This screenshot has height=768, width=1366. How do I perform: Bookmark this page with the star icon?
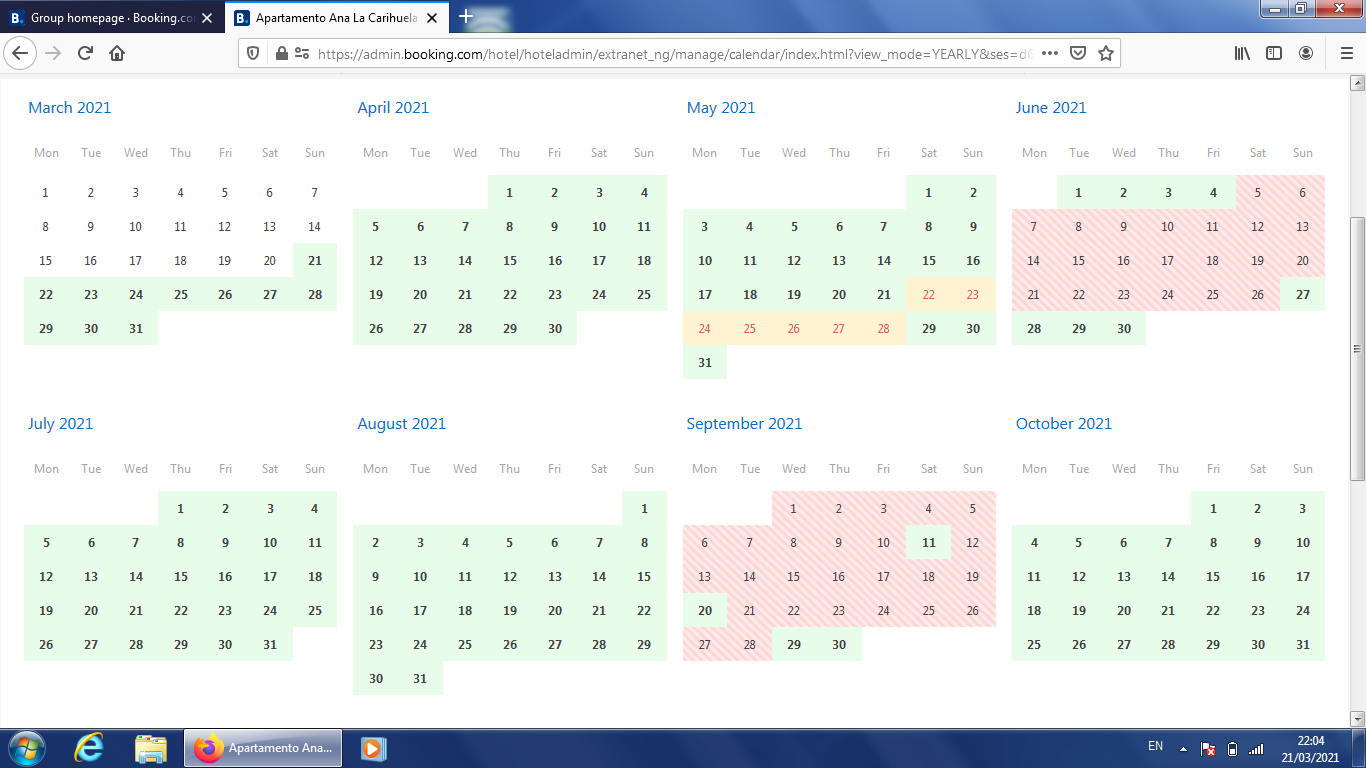click(1105, 53)
